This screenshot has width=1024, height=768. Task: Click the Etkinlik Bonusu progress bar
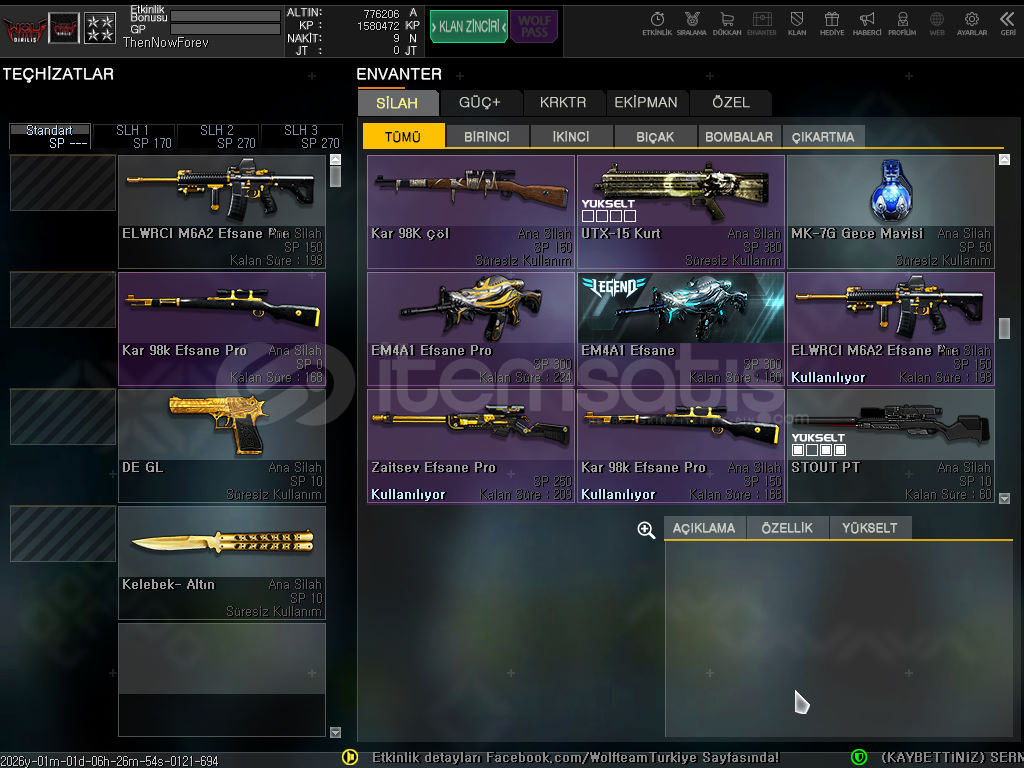point(225,16)
